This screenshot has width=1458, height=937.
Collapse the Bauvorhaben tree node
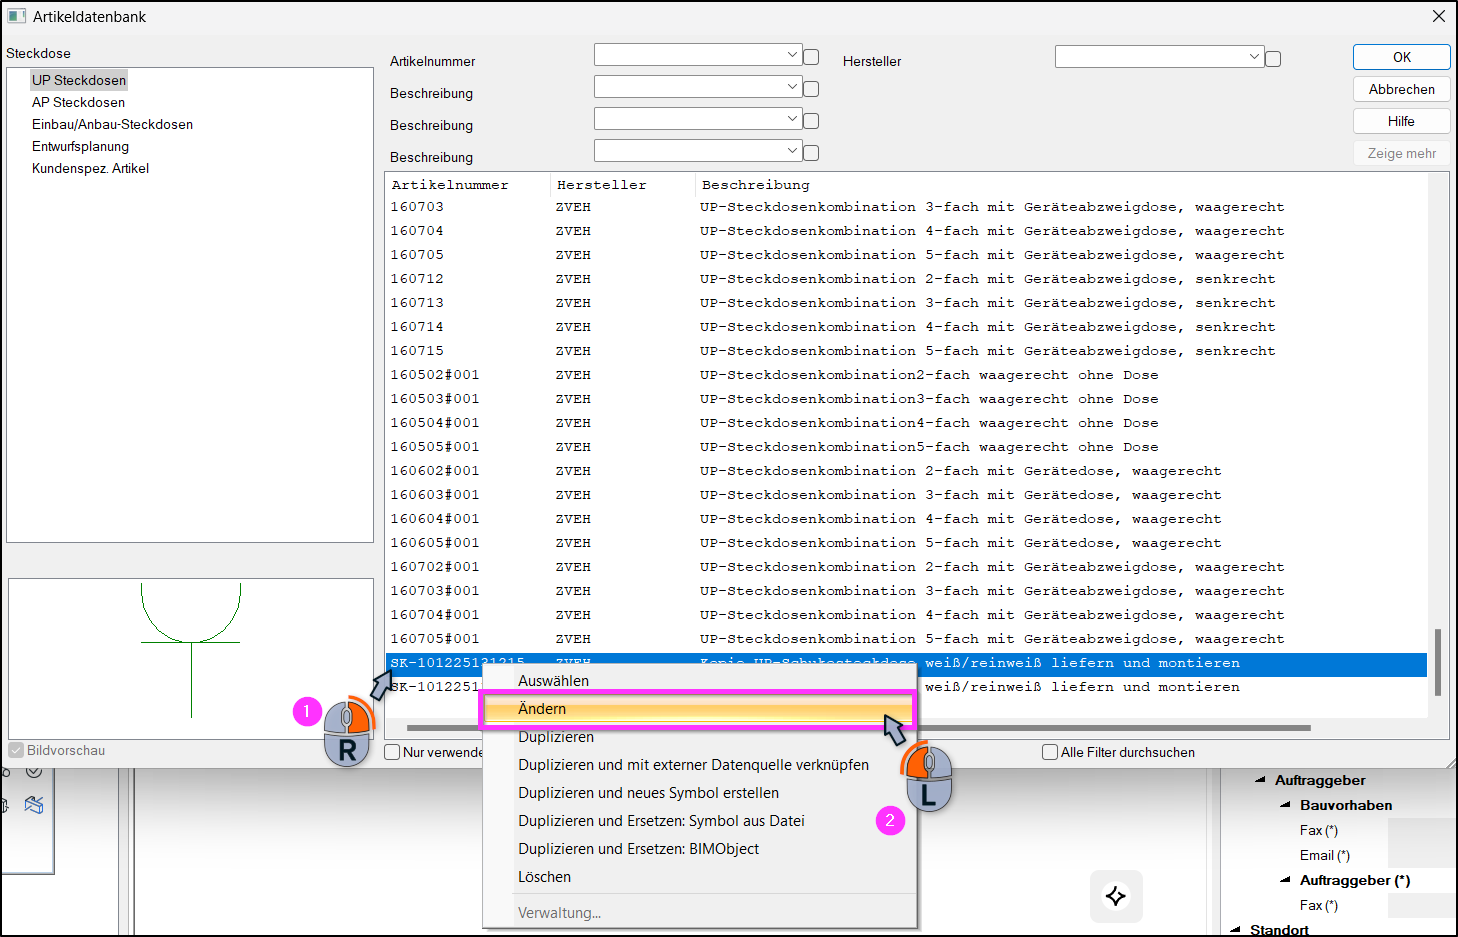coord(1285,805)
